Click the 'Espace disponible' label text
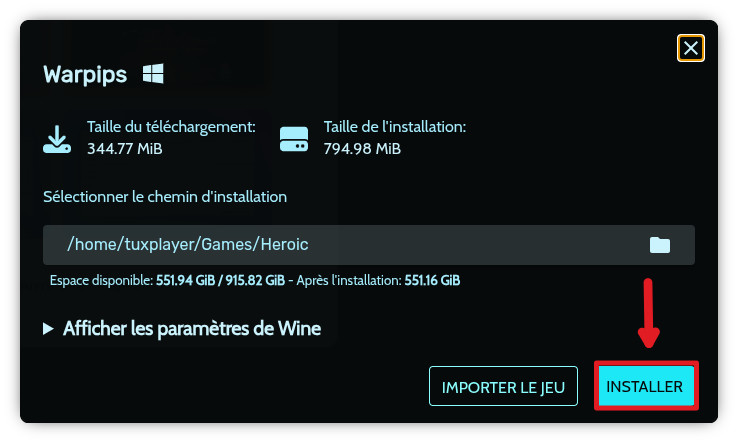Viewport: 738px width, 443px height. tap(101, 280)
